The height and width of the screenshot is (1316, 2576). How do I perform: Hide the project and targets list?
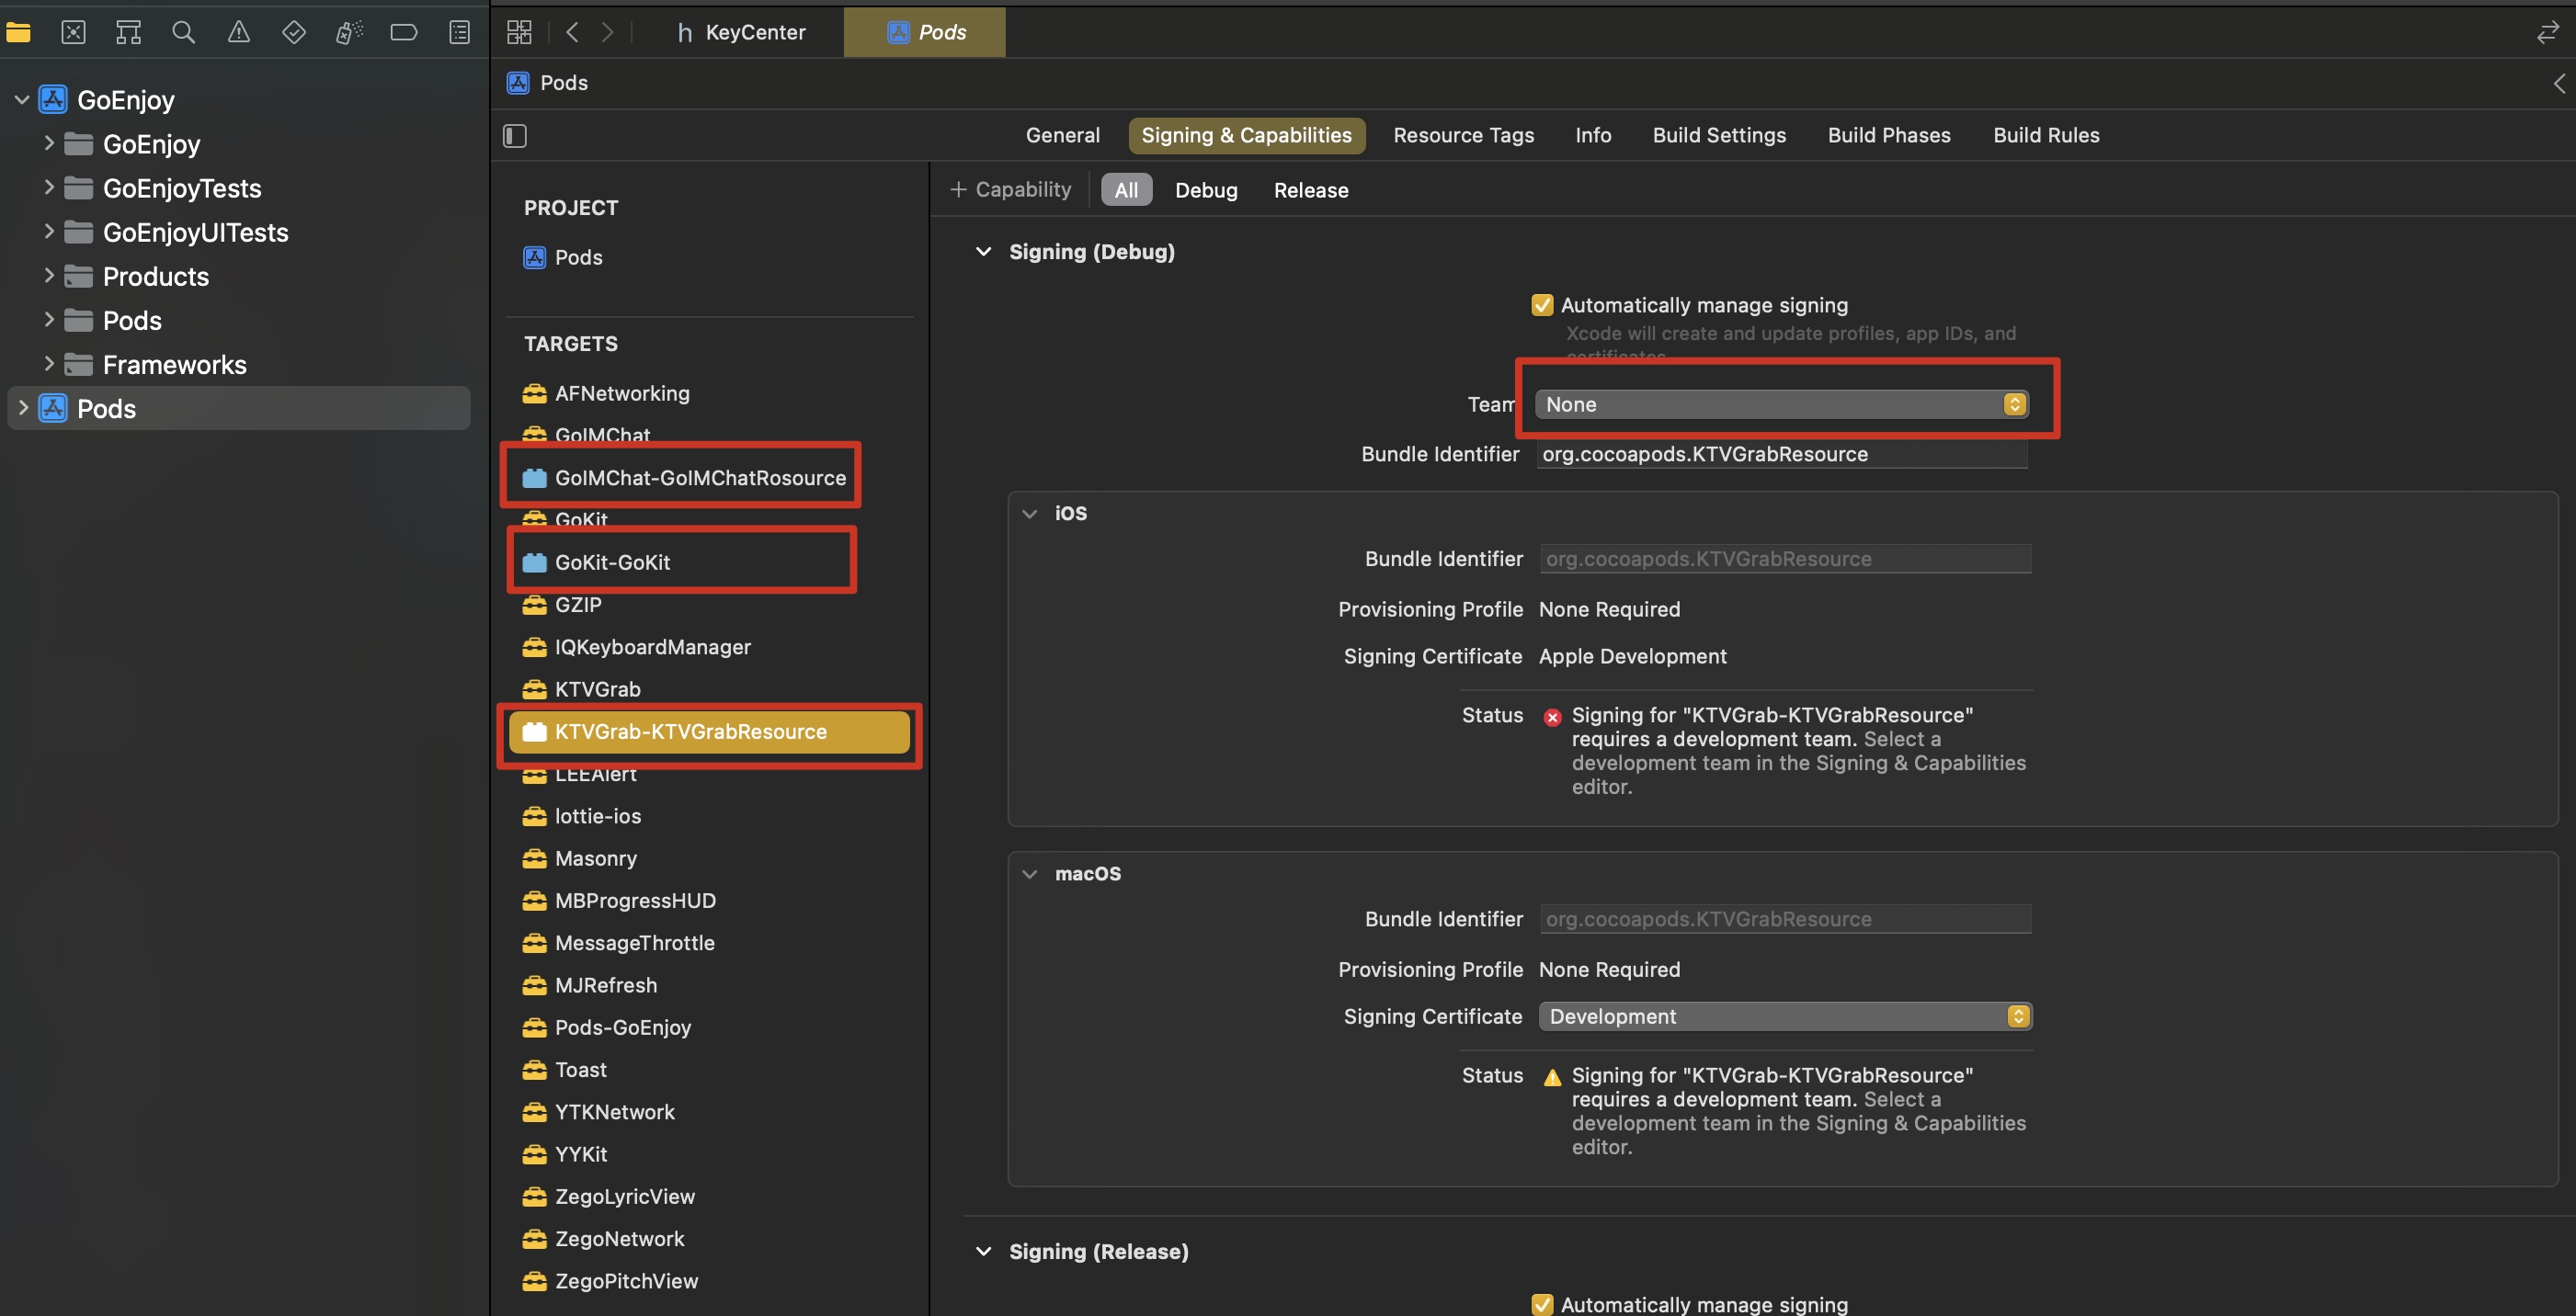(x=515, y=135)
